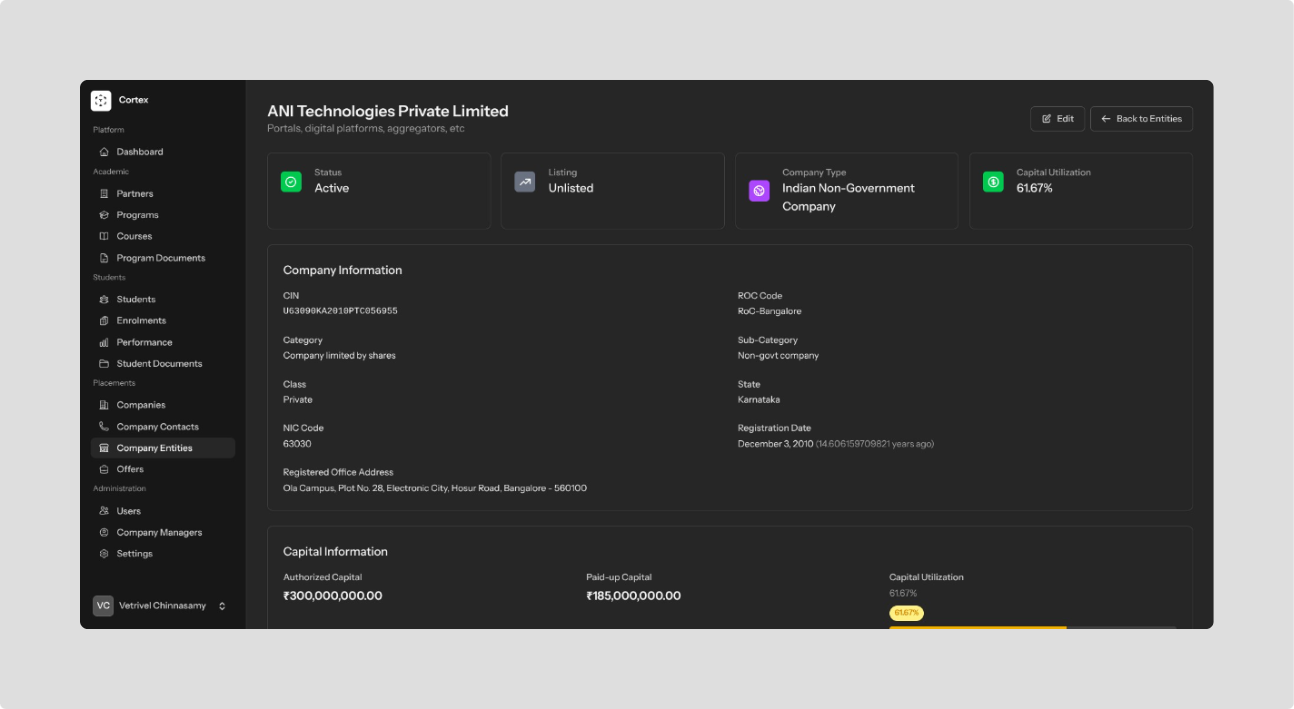Click the Listing trend arrow icon
1294x709 pixels.
[x=525, y=182]
